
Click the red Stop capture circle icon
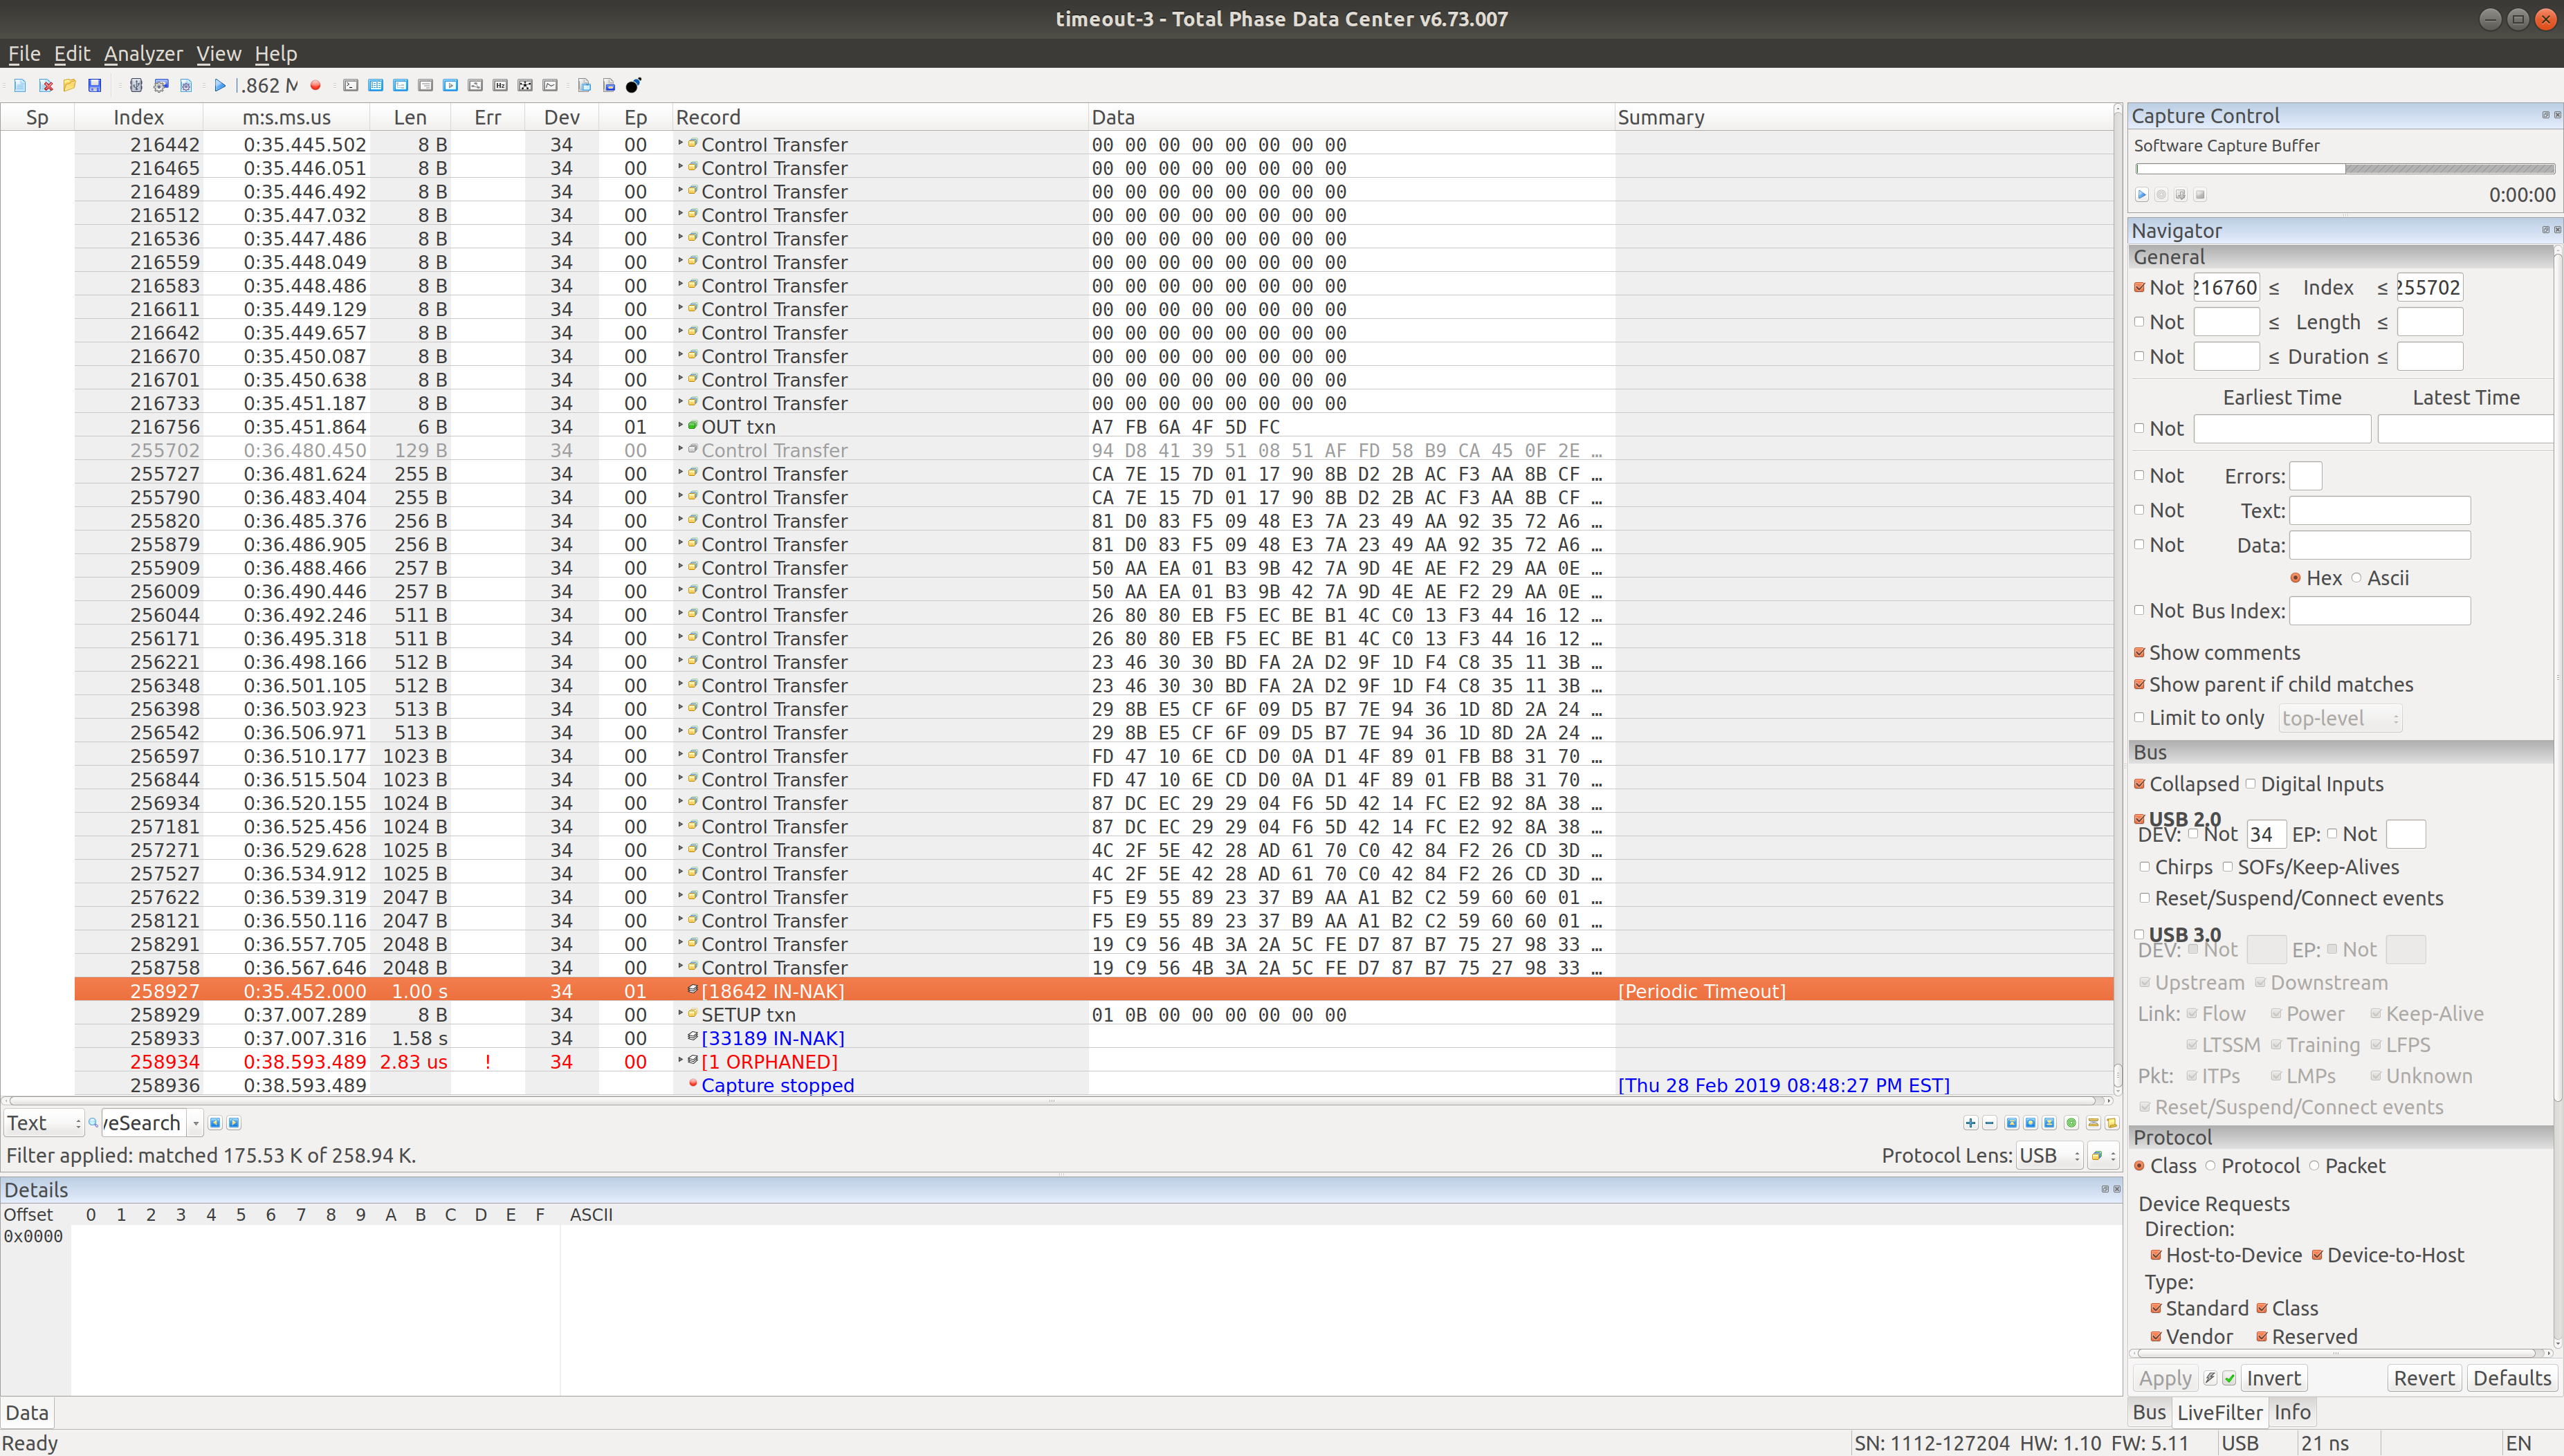316,86
